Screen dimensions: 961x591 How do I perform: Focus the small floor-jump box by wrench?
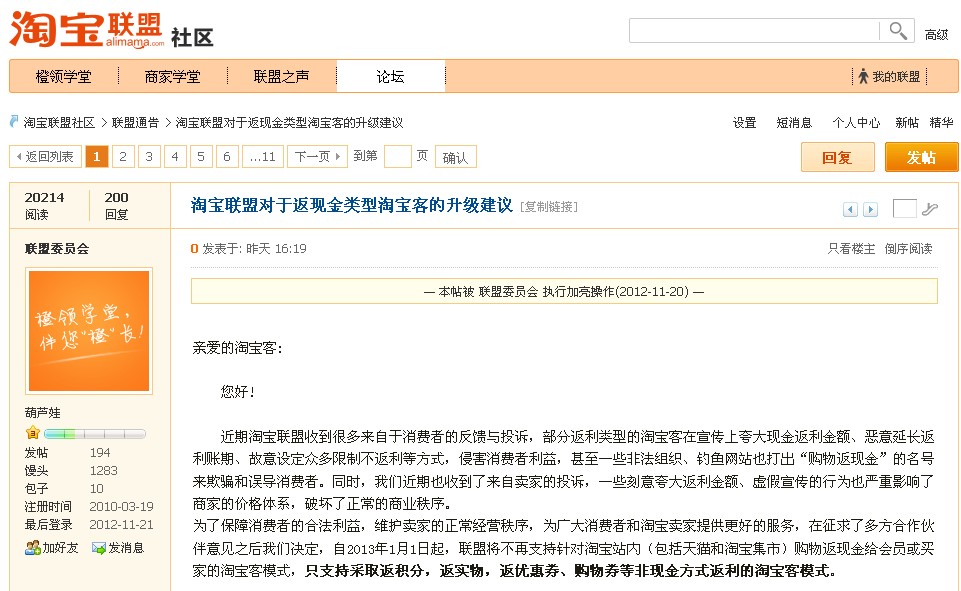tap(905, 208)
